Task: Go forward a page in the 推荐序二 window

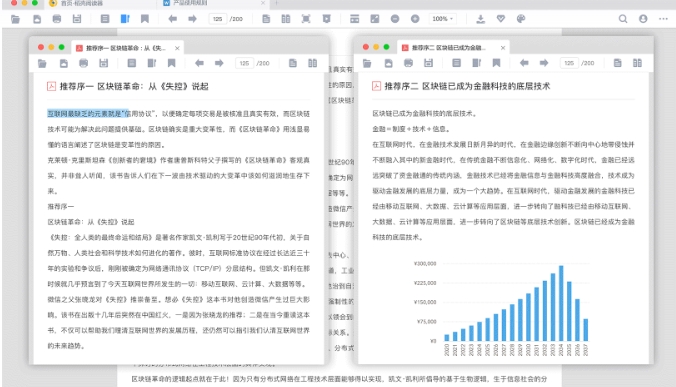Action: (x=544, y=63)
